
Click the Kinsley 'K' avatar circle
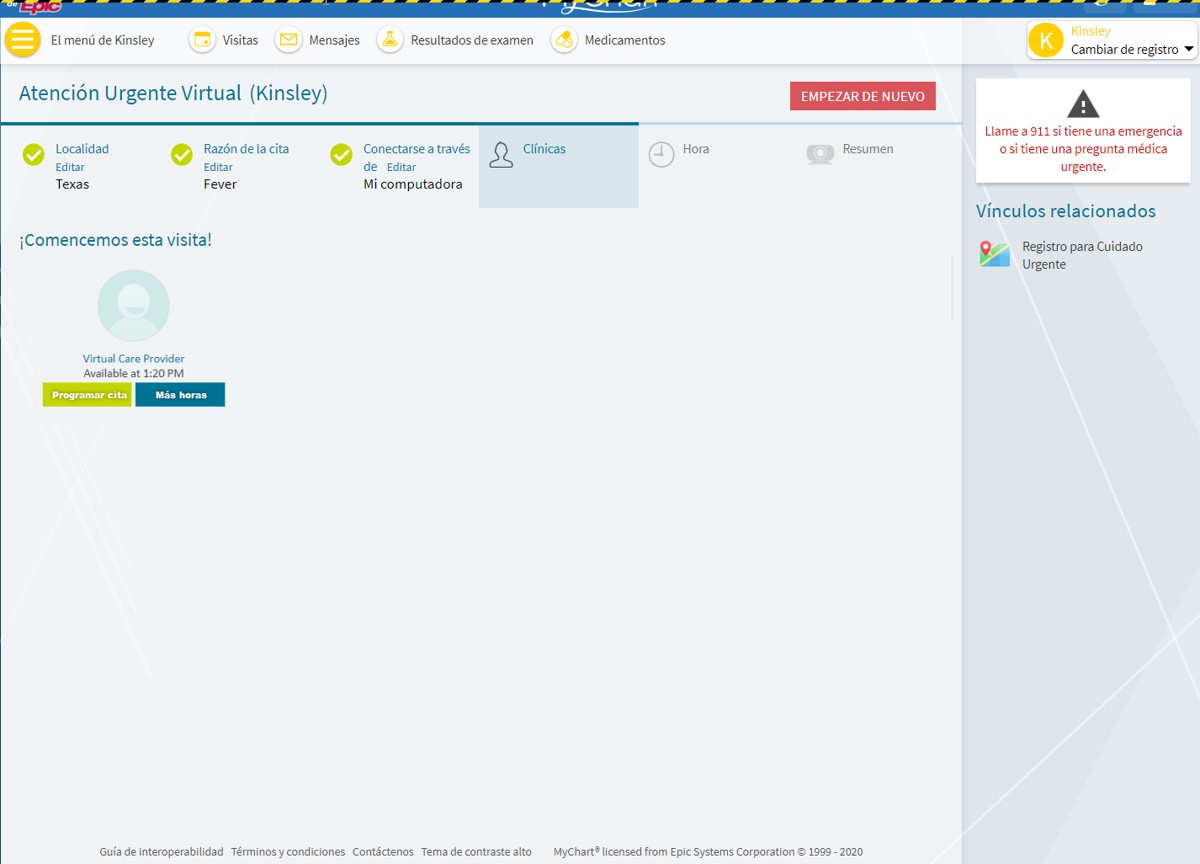[1046, 40]
